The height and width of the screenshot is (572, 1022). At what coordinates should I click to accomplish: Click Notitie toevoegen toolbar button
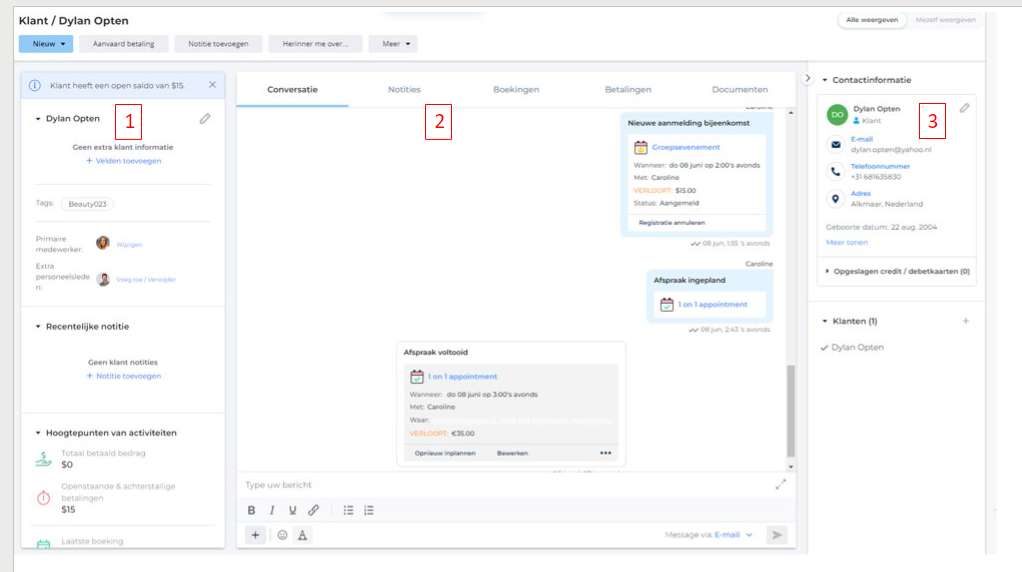(218, 44)
